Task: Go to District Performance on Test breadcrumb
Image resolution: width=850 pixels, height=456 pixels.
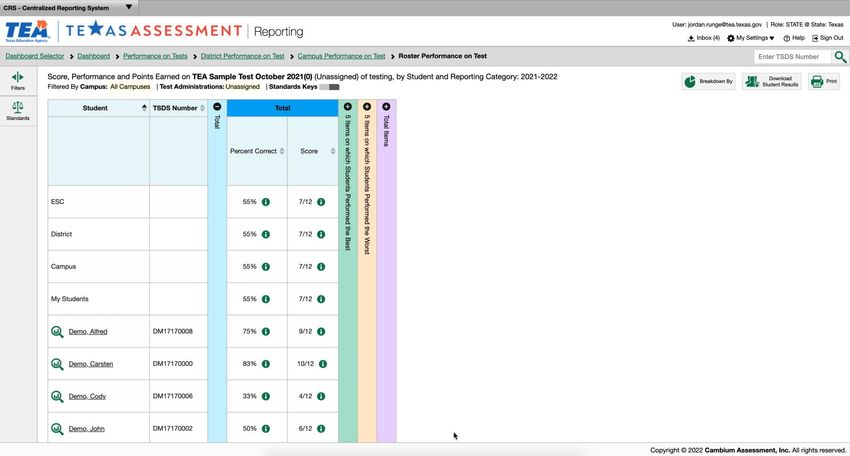Action: [242, 56]
